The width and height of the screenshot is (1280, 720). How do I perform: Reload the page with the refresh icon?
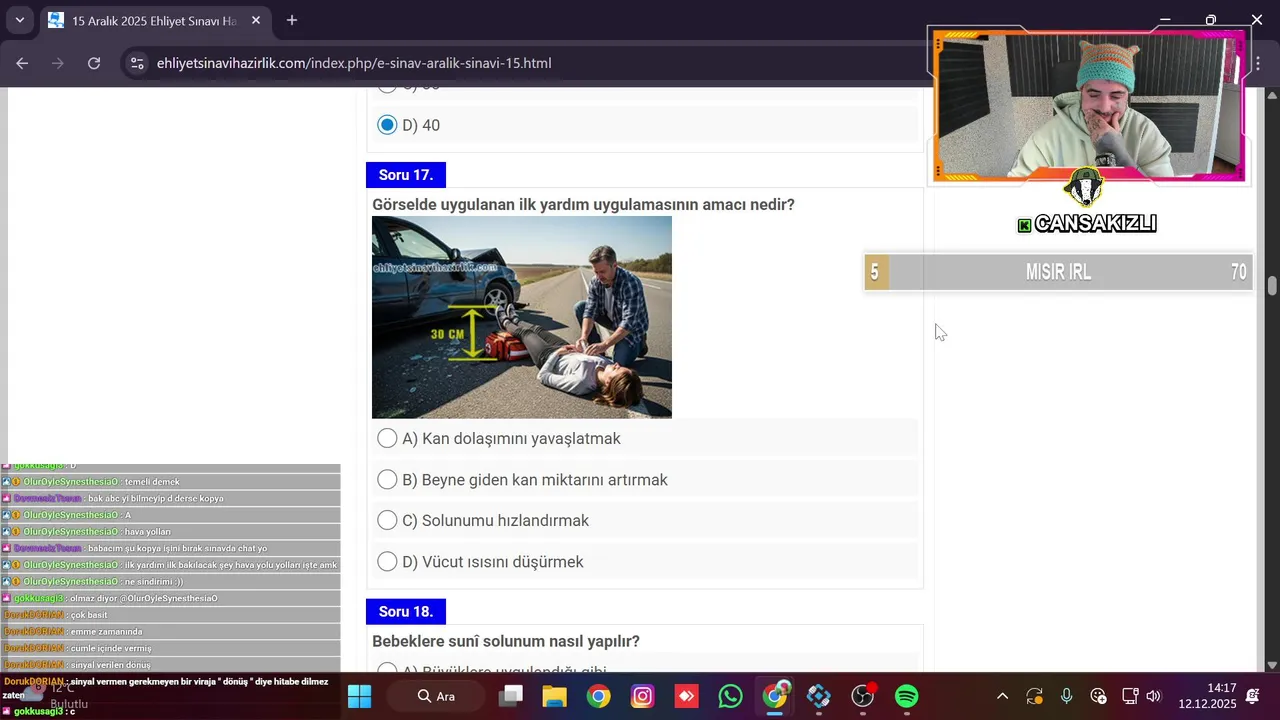(x=94, y=63)
